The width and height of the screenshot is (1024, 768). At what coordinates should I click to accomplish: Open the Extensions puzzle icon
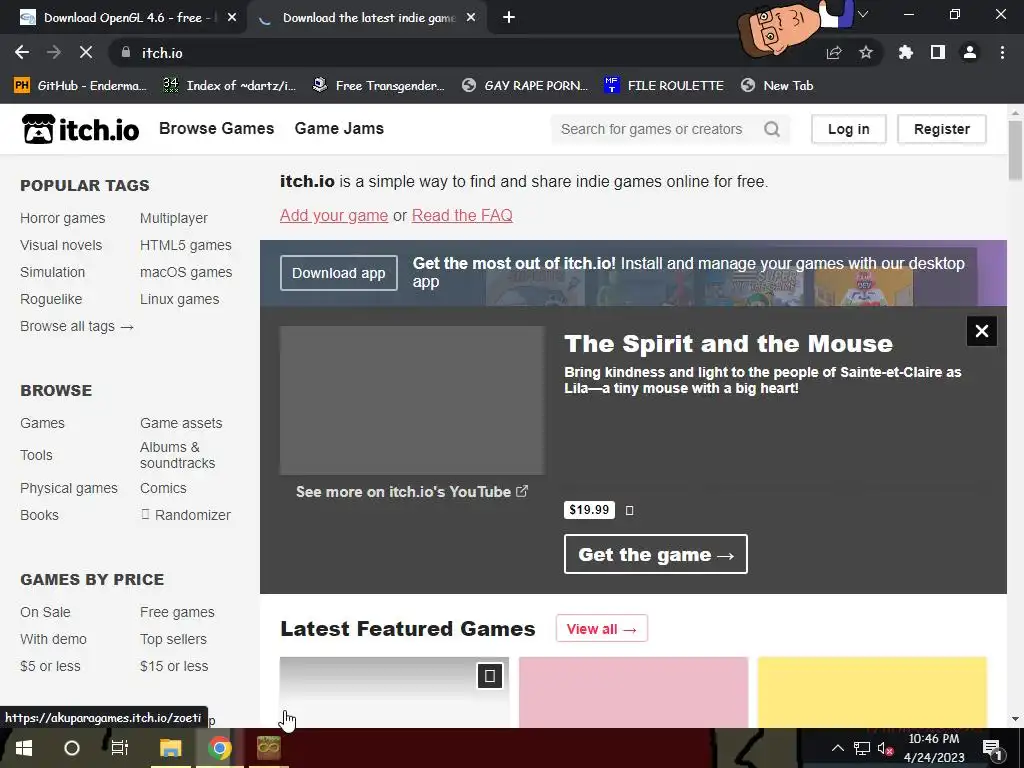click(906, 52)
